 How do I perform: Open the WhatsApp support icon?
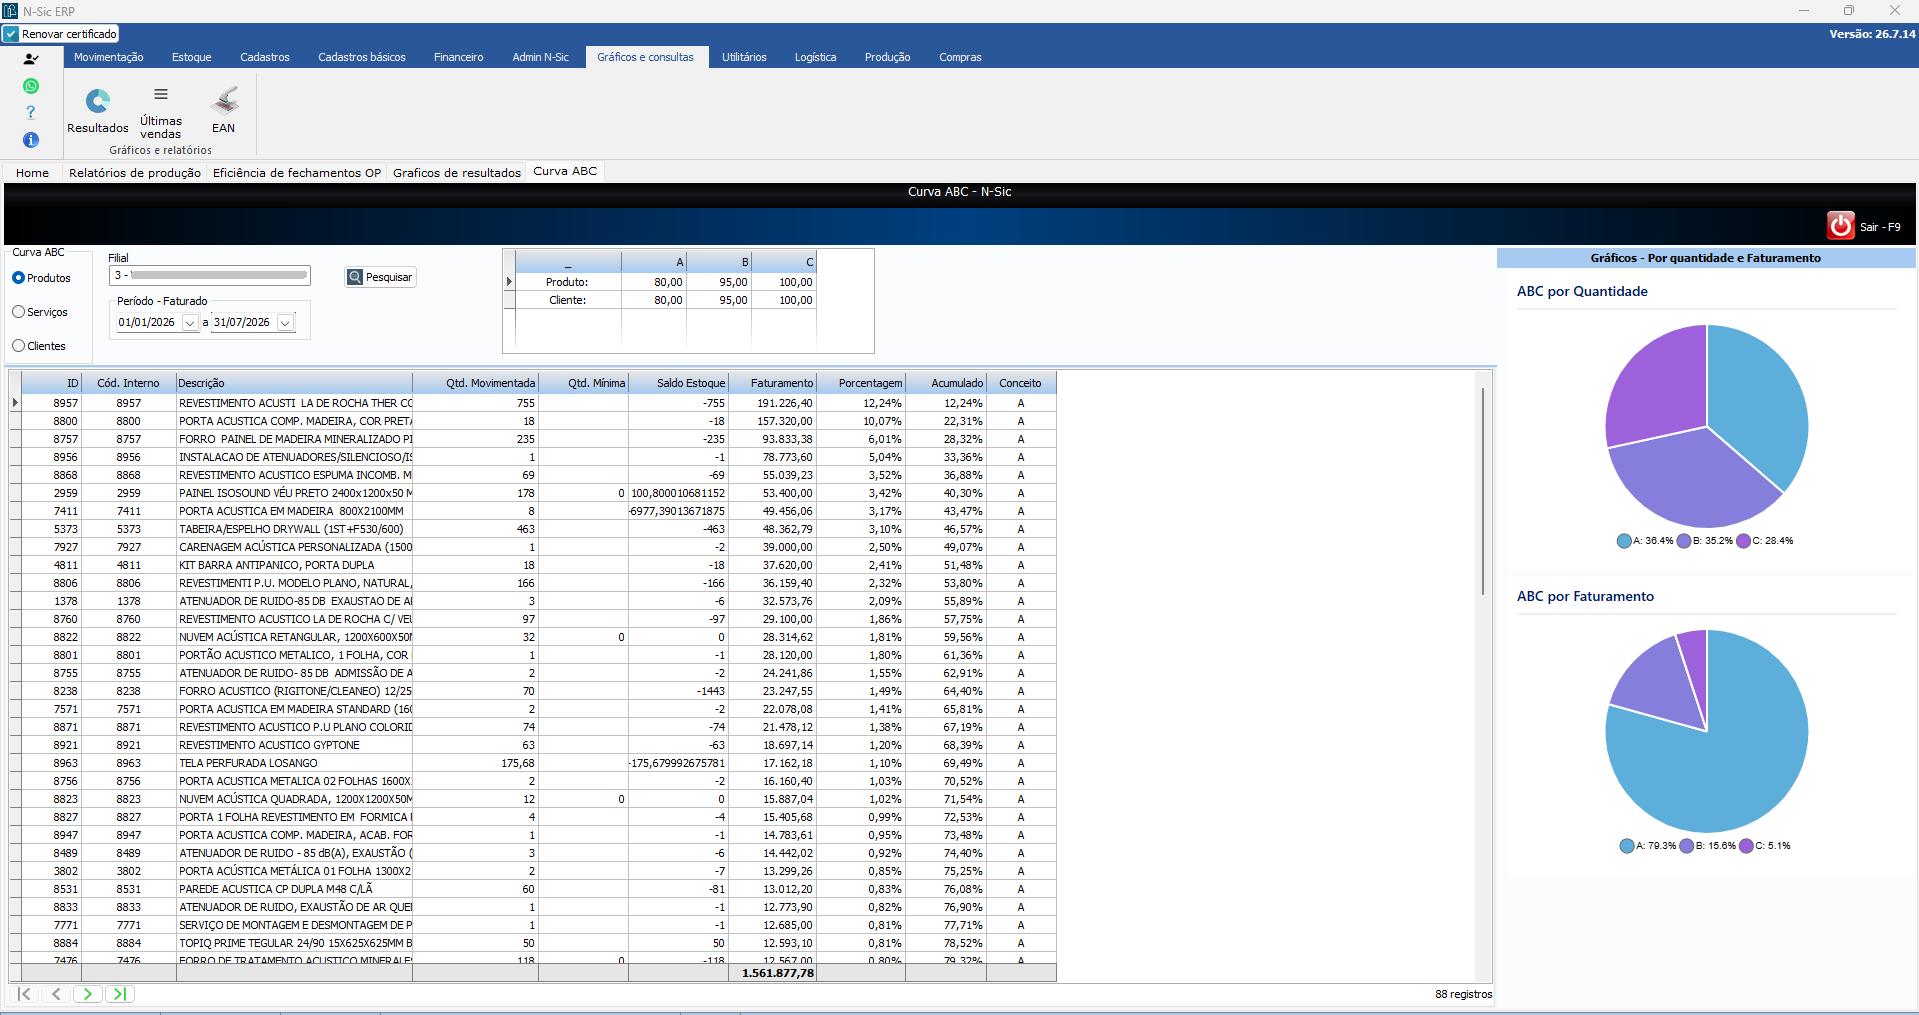pyautogui.click(x=31, y=86)
